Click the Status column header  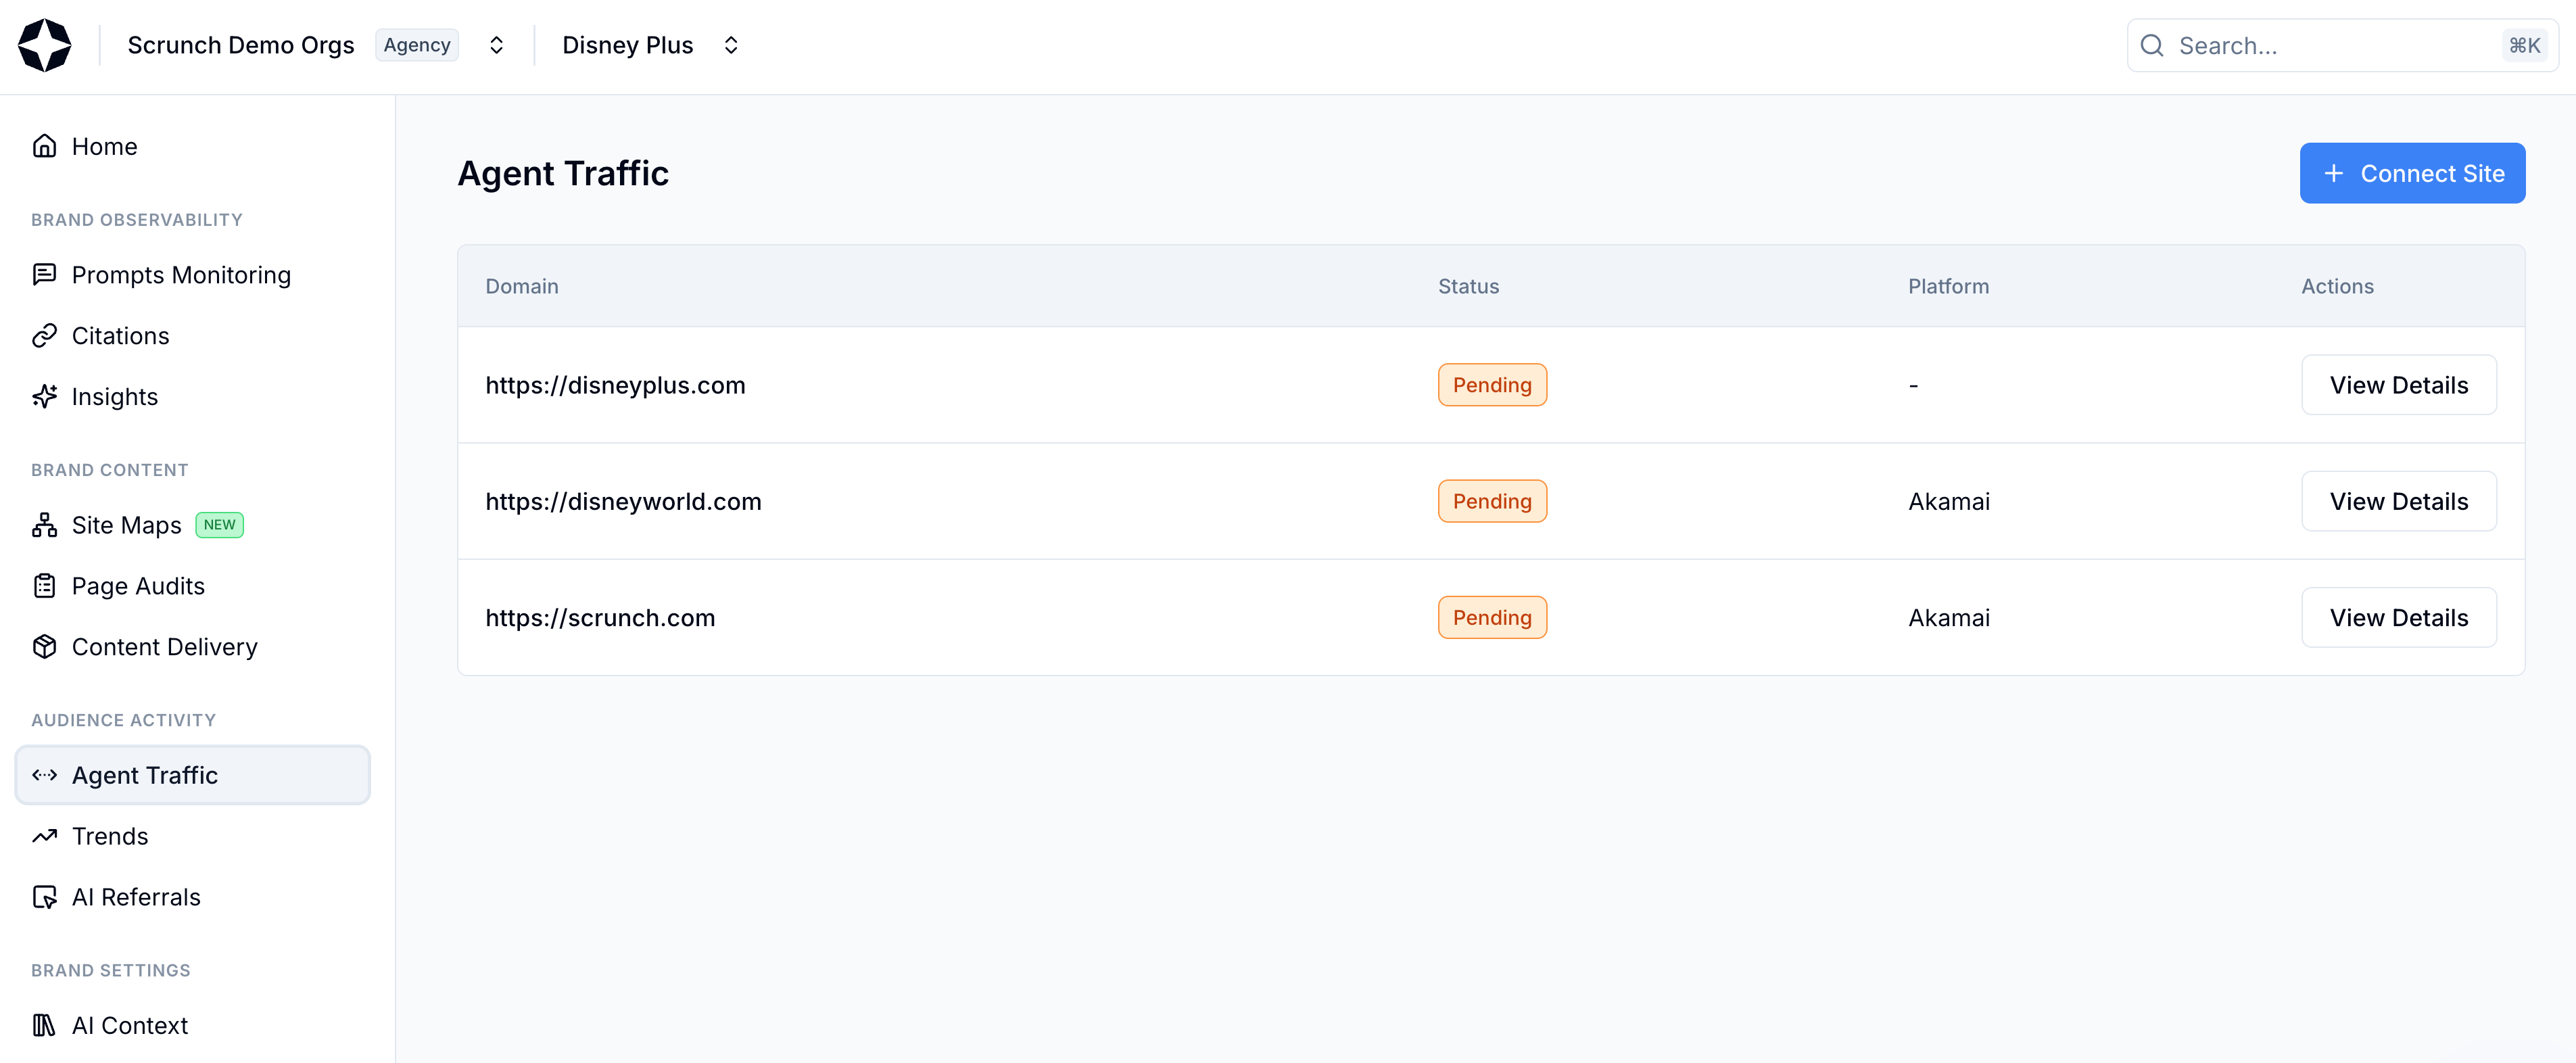point(1468,286)
